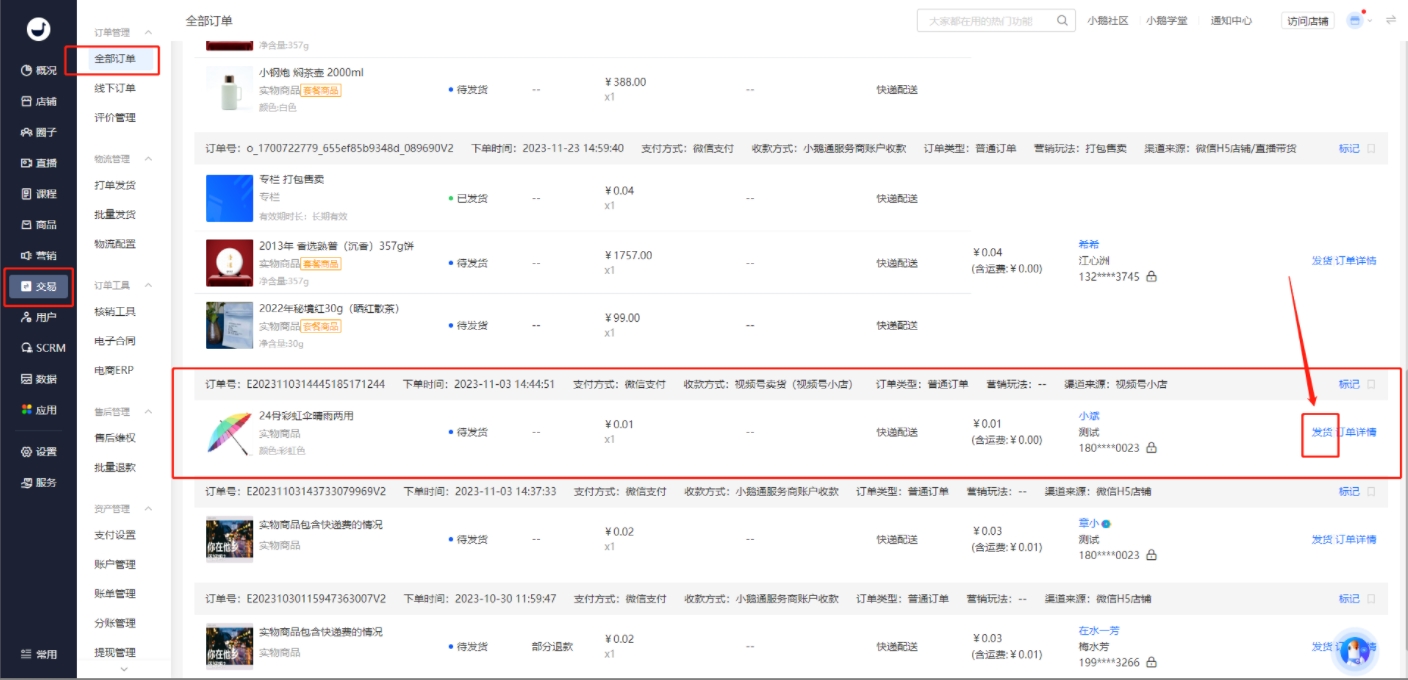Open the 应用 apps section

(38, 410)
